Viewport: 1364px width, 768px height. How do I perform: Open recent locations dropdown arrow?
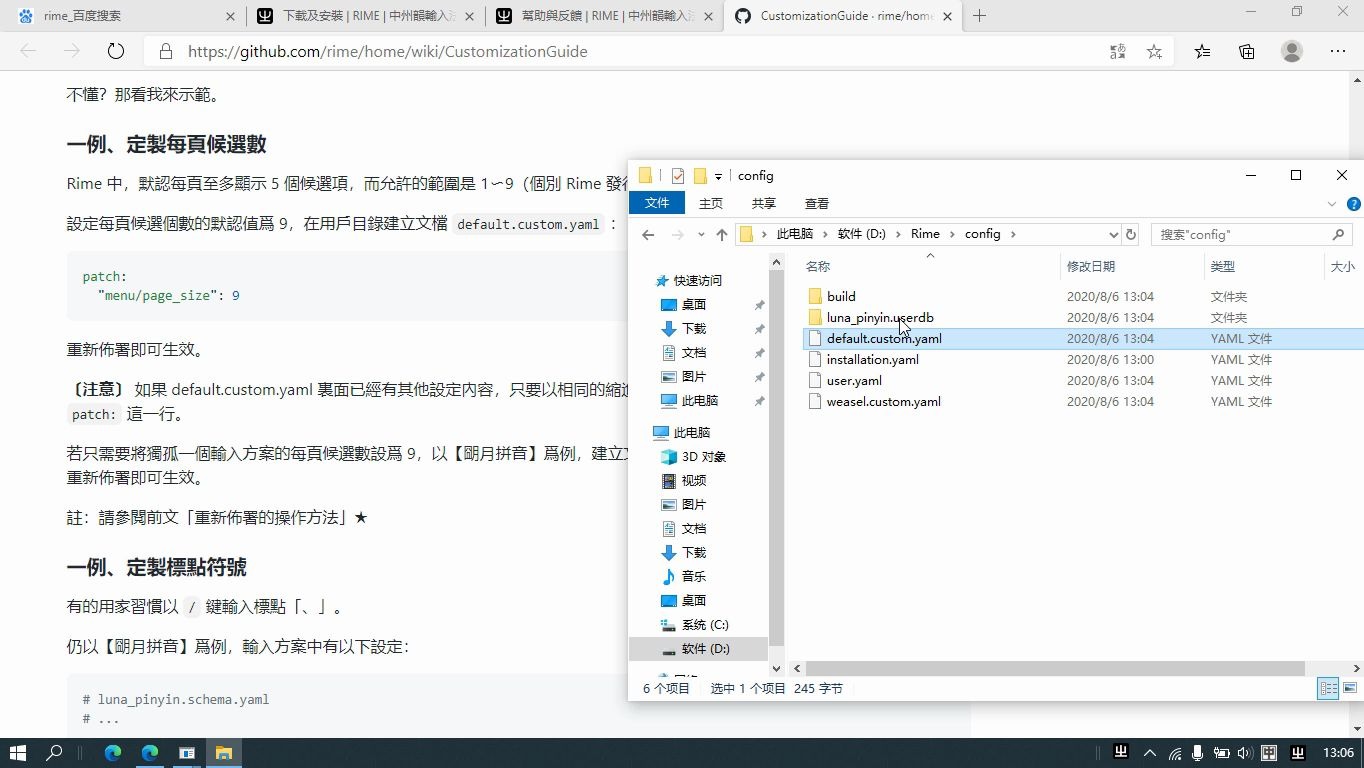[700, 235]
